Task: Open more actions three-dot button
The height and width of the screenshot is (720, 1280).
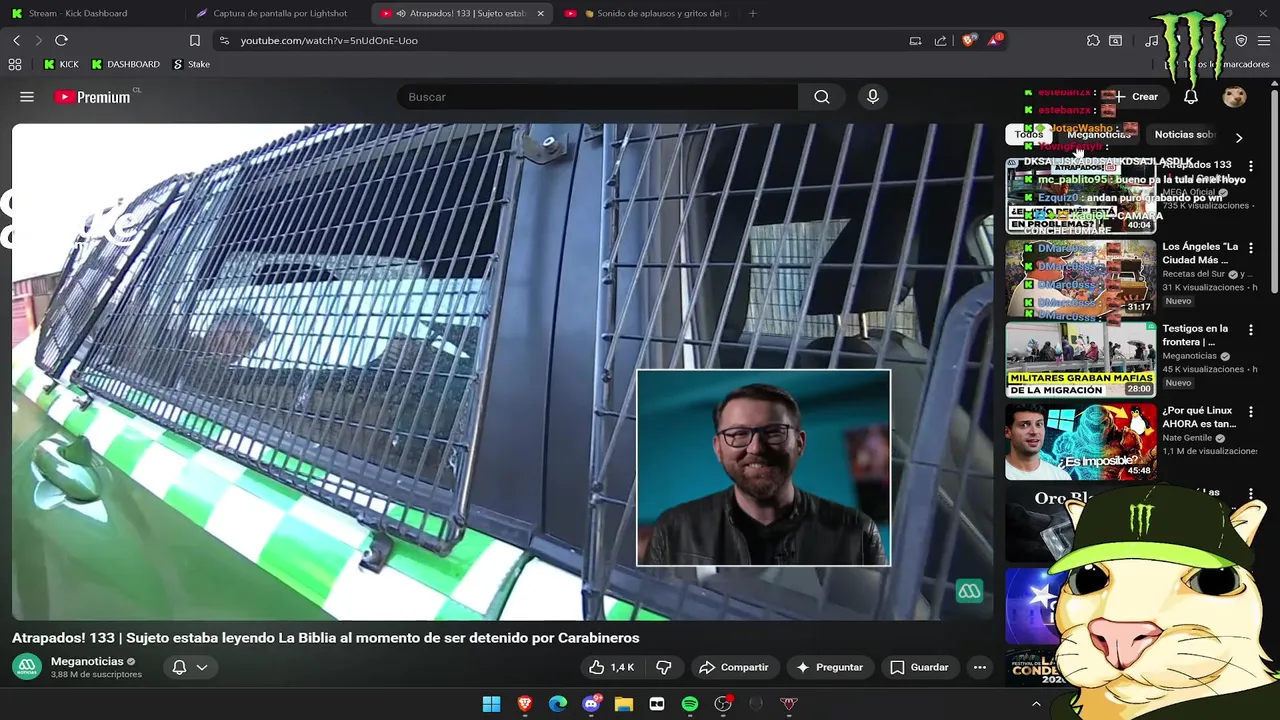Action: point(980,667)
